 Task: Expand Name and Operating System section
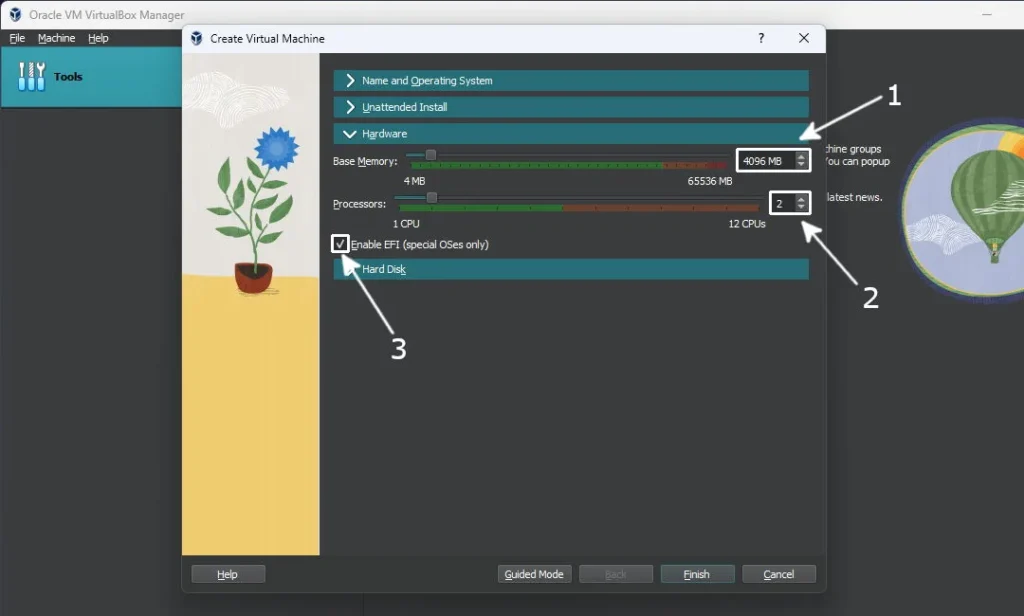pyautogui.click(x=571, y=80)
